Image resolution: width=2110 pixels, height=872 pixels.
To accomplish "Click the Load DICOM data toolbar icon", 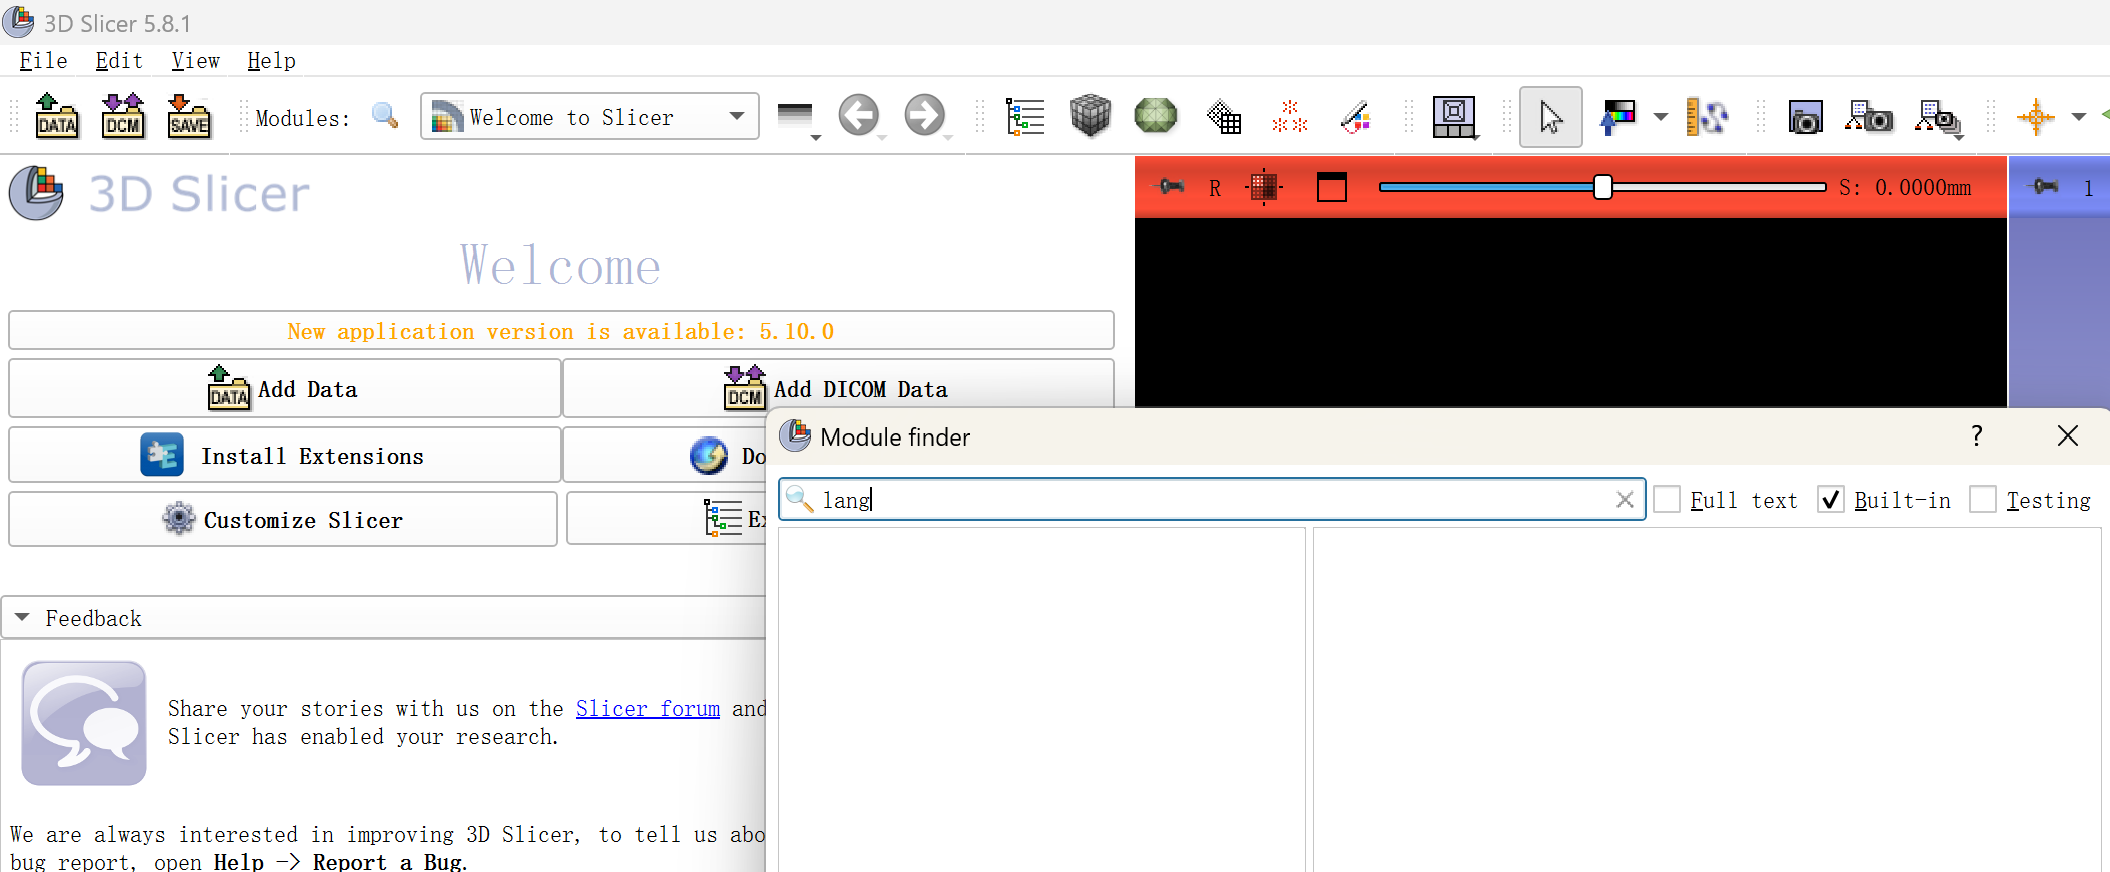I will (x=123, y=117).
